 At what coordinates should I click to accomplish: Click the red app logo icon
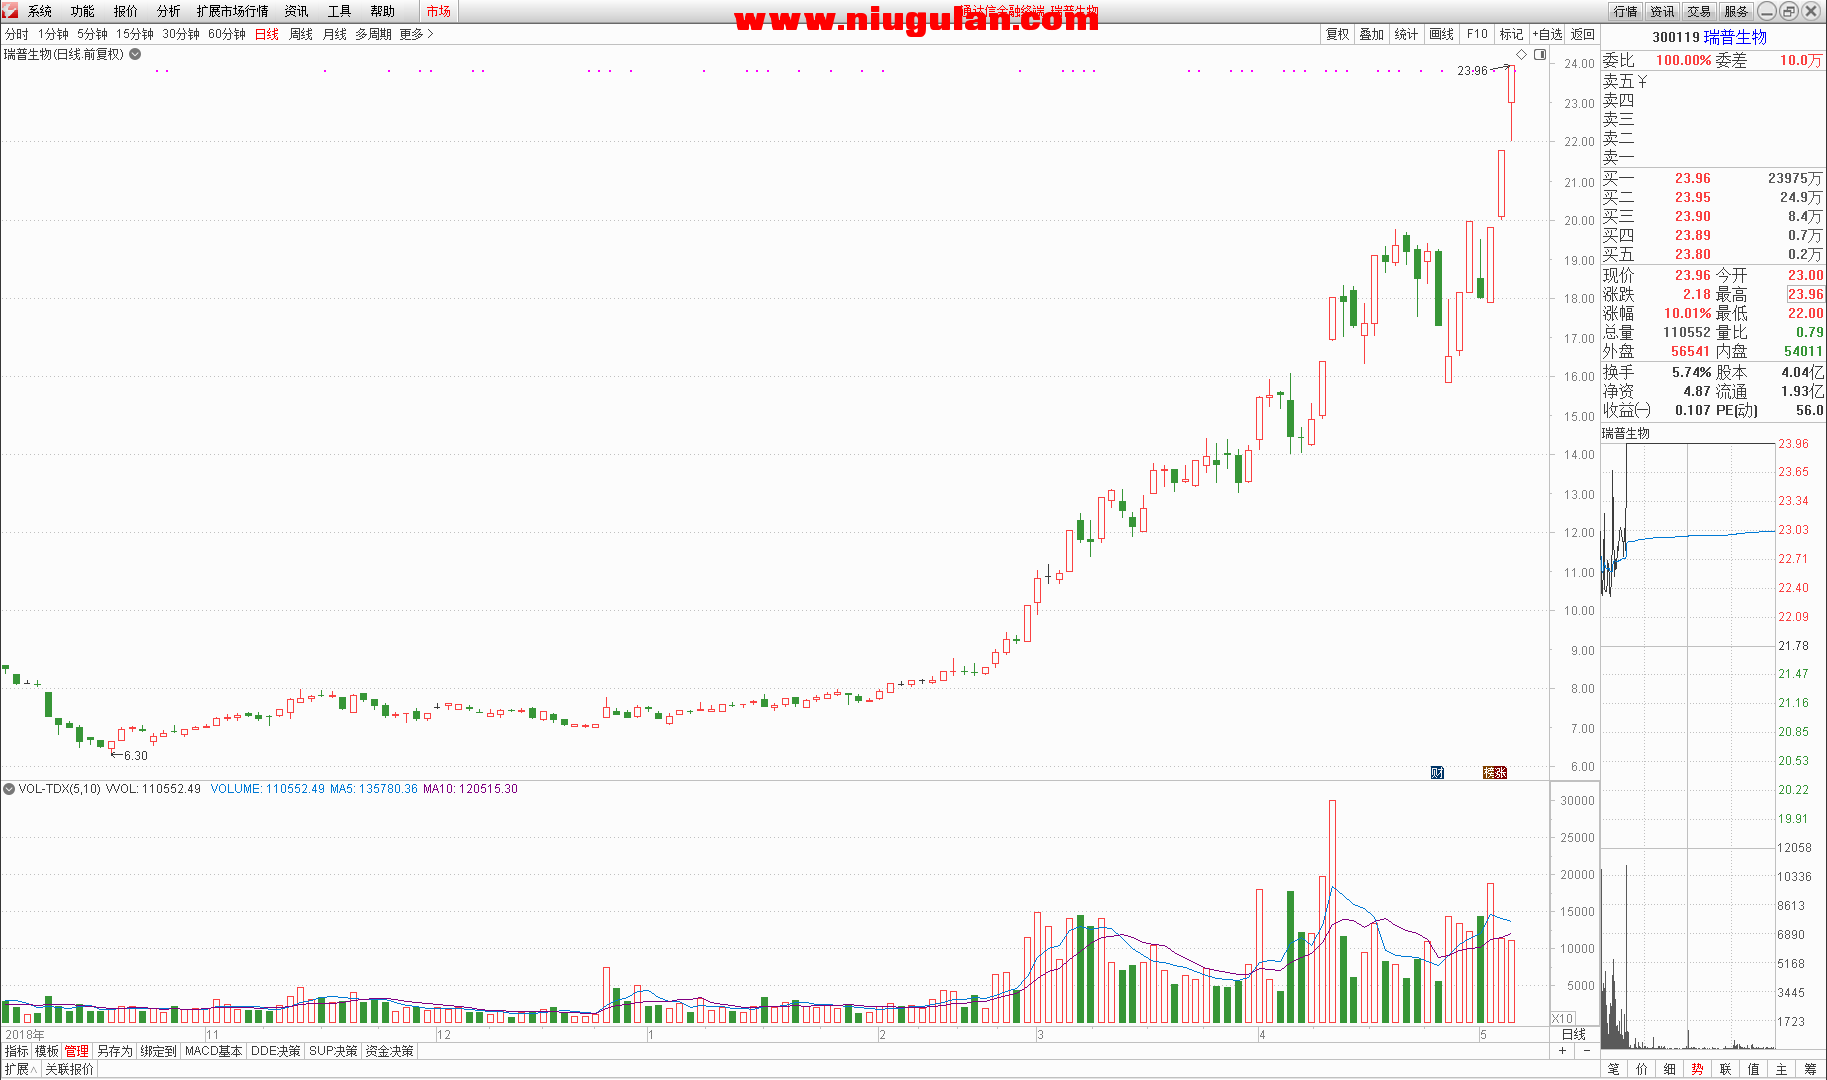pos(10,11)
